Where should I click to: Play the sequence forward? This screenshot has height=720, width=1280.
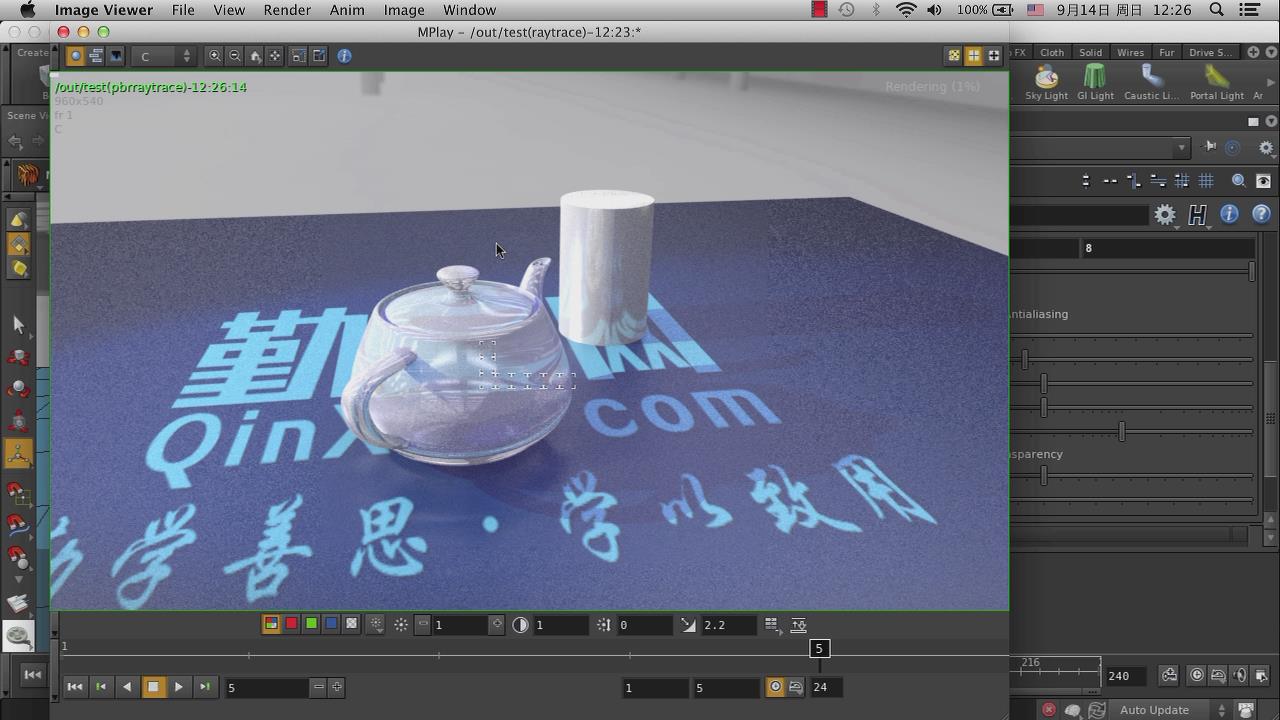coord(179,687)
